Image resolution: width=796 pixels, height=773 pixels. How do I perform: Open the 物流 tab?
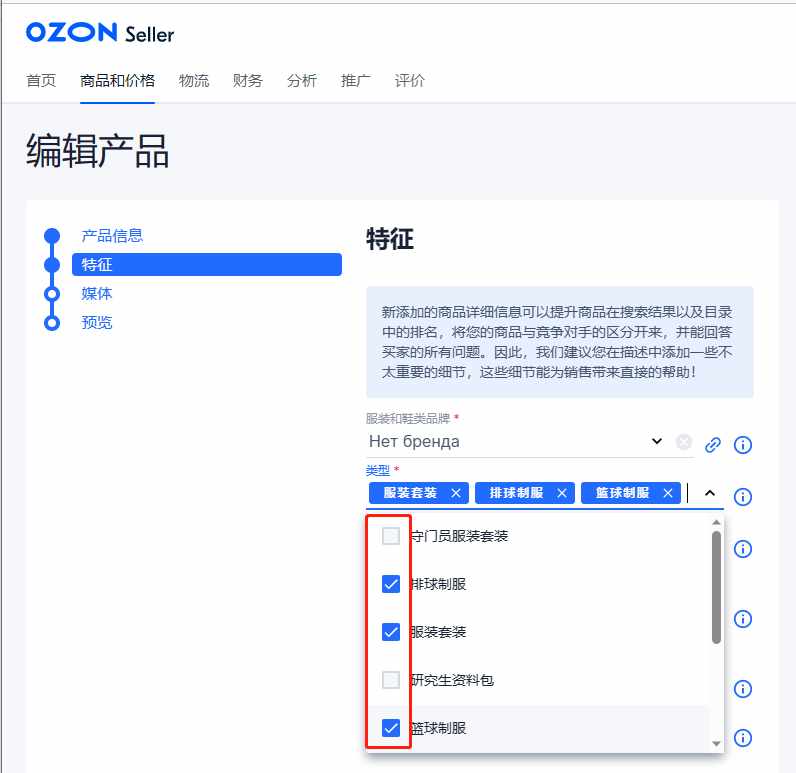[x=194, y=80]
